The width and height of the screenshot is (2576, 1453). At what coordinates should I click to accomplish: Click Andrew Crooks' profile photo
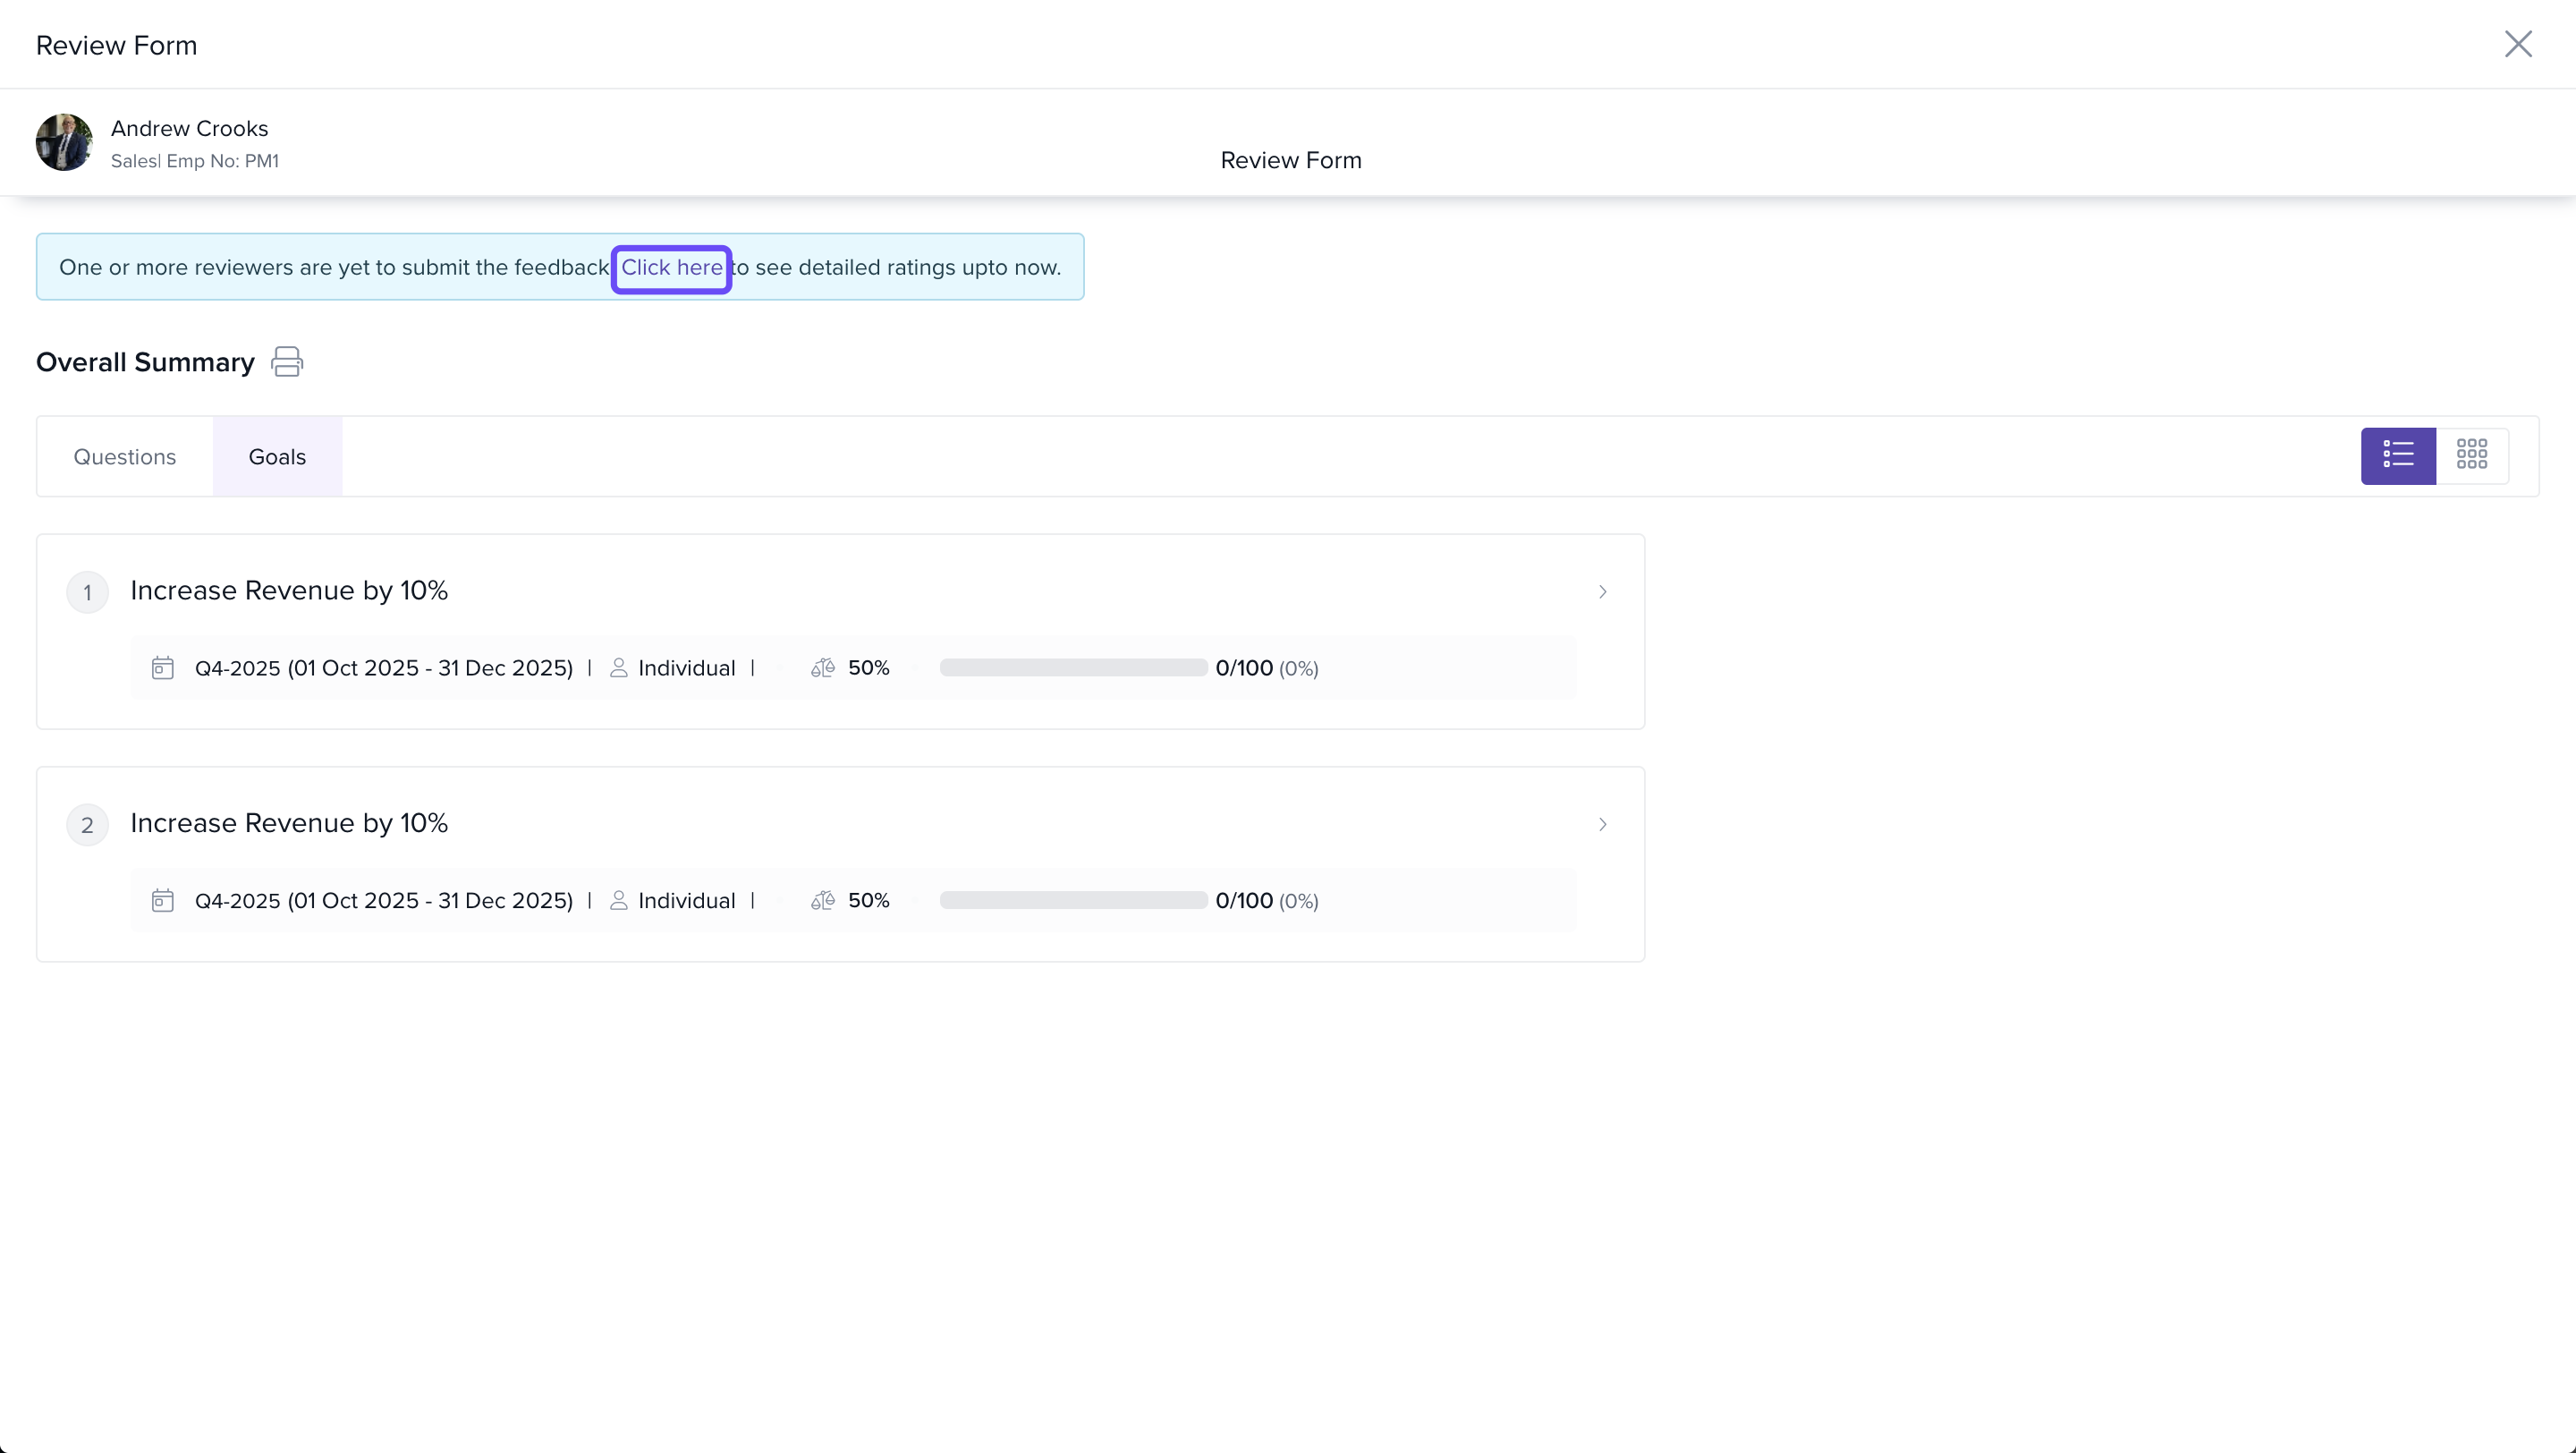click(64, 142)
